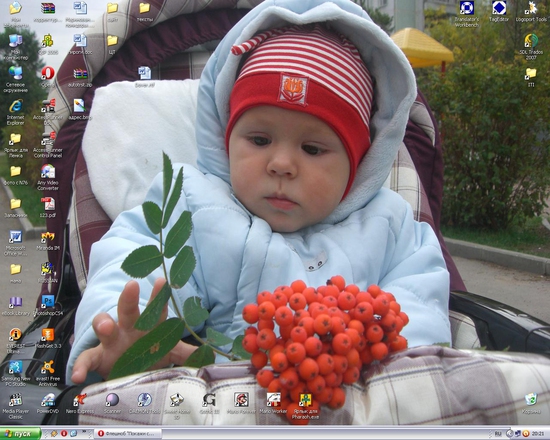
Task: Open the Logoport Tools shortcut
Action: point(531,8)
